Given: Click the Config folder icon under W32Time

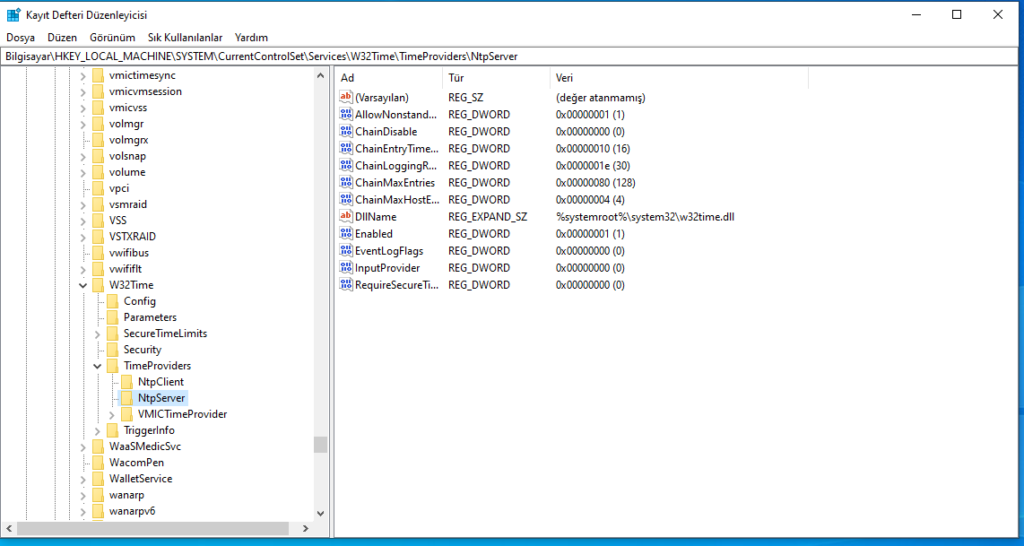Looking at the screenshot, I should click(x=112, y=301).
